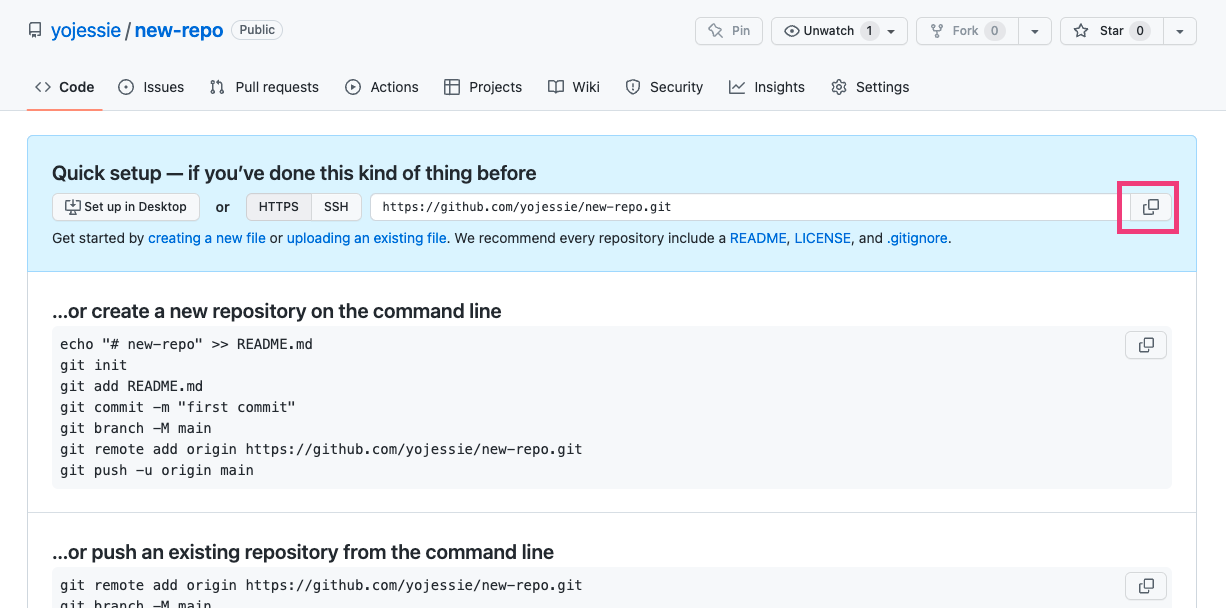Fork the new-repo repository

coord(967,31)
